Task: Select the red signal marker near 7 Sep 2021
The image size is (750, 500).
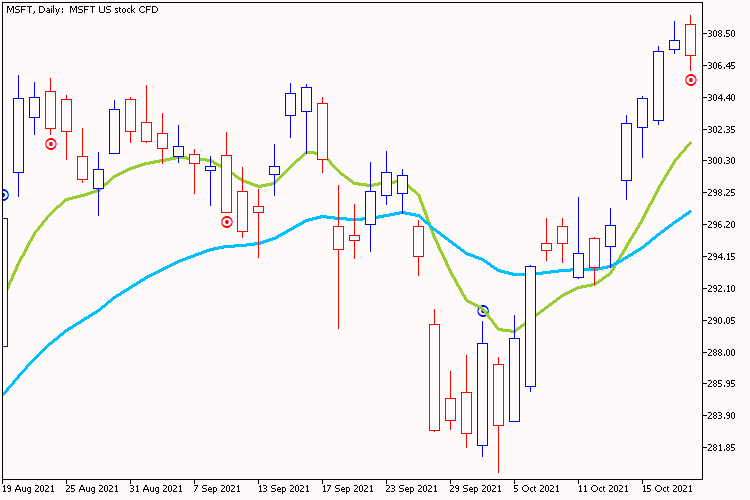Action: tap(227, 222)
